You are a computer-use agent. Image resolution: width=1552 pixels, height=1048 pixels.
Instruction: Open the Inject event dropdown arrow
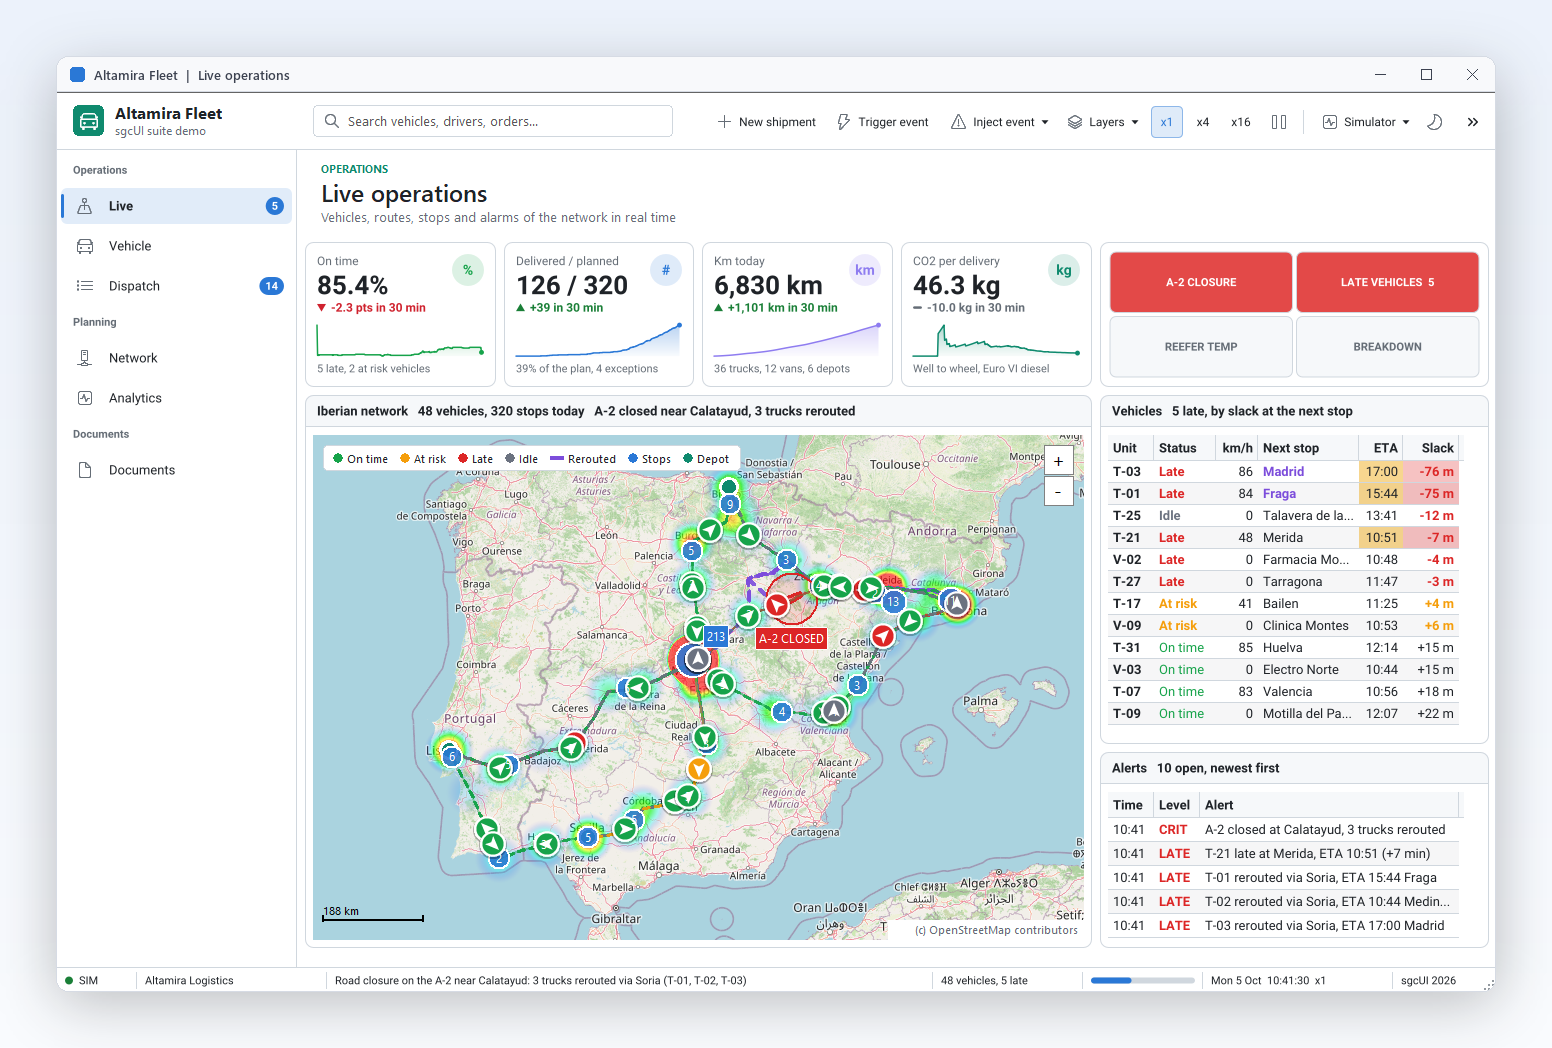[1045, 122]
